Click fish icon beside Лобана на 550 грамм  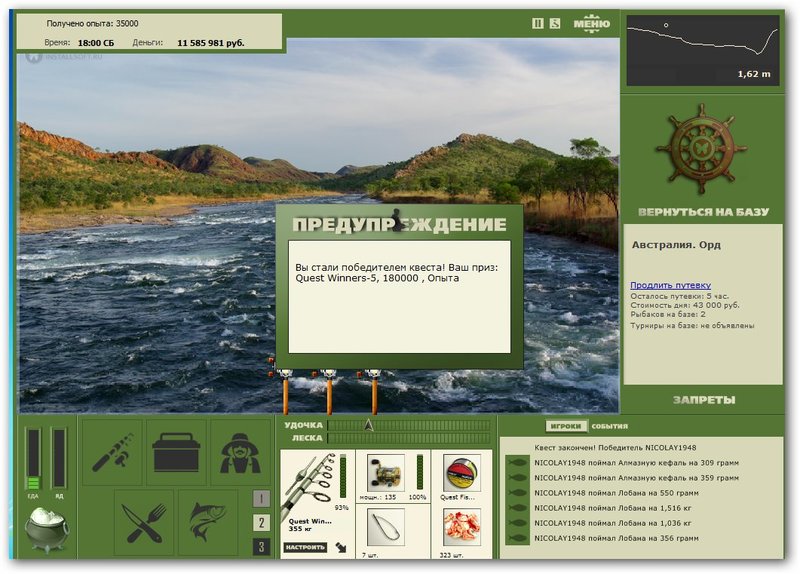click(x=517, y=493)
